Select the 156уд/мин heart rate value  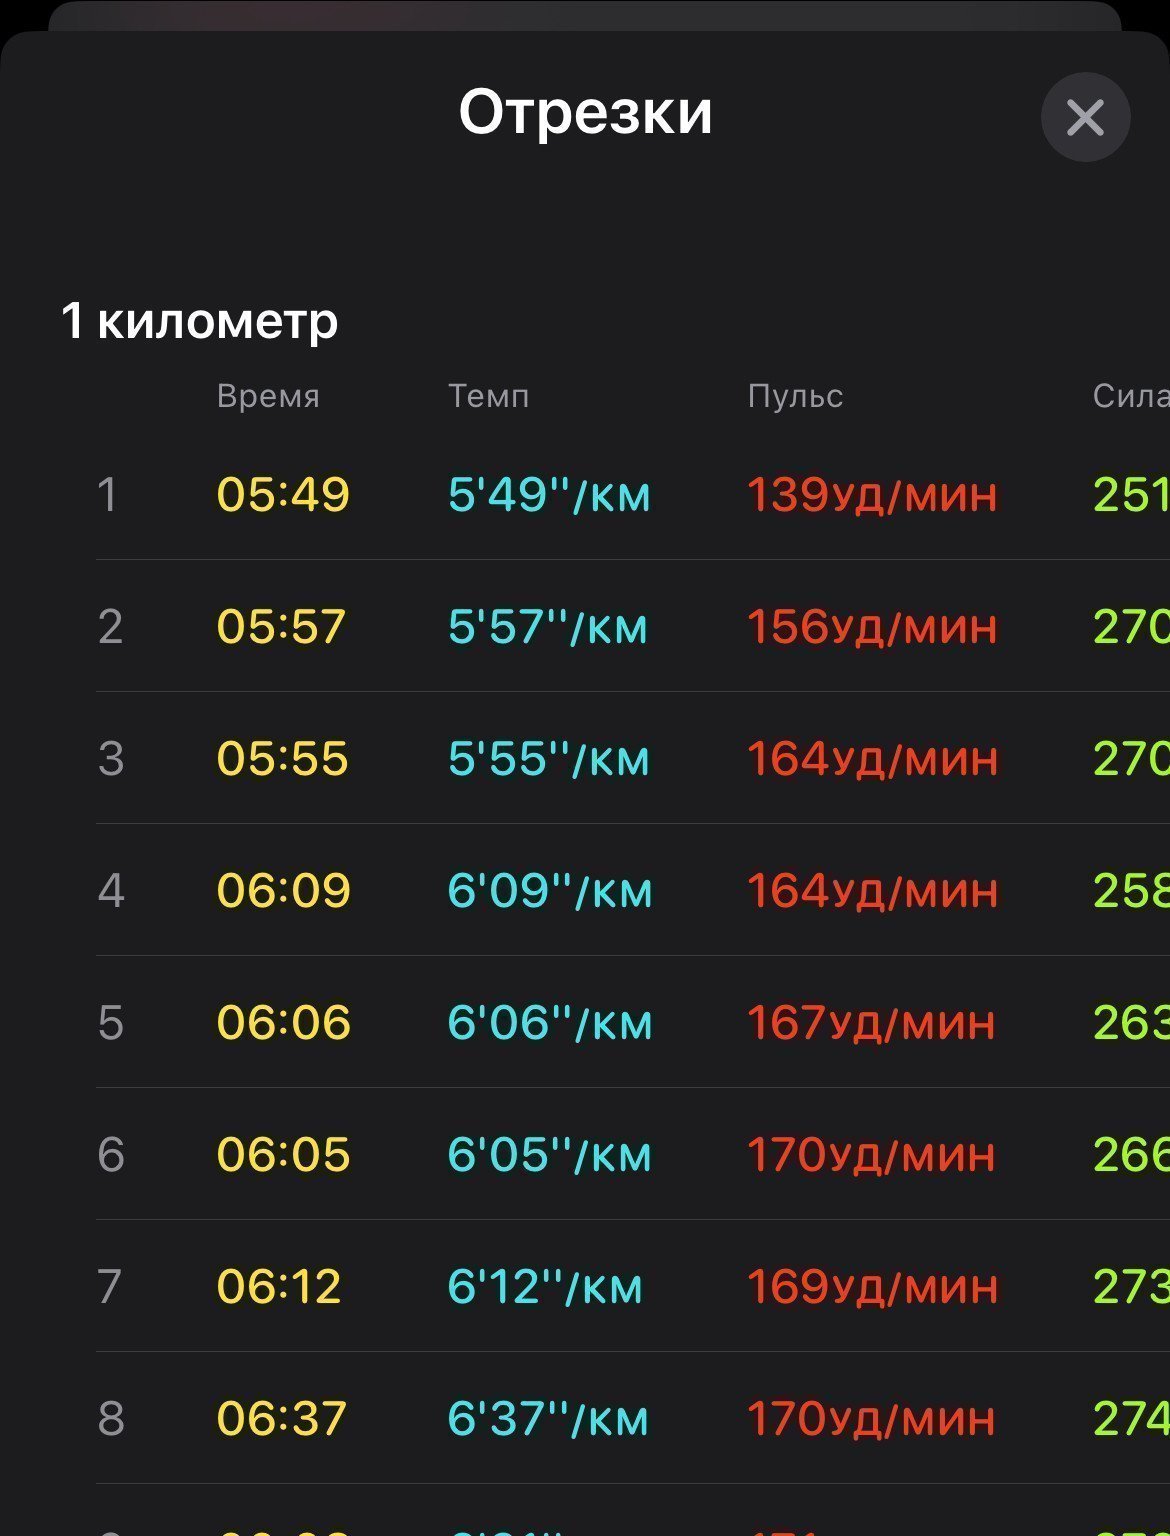pyautogui.click(x=872, y=626)
